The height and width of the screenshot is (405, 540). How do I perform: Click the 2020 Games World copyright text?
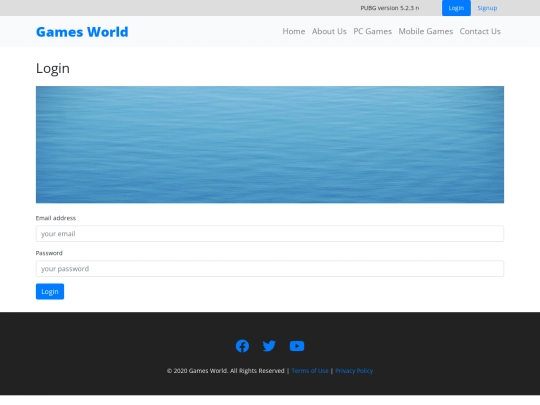226,371
